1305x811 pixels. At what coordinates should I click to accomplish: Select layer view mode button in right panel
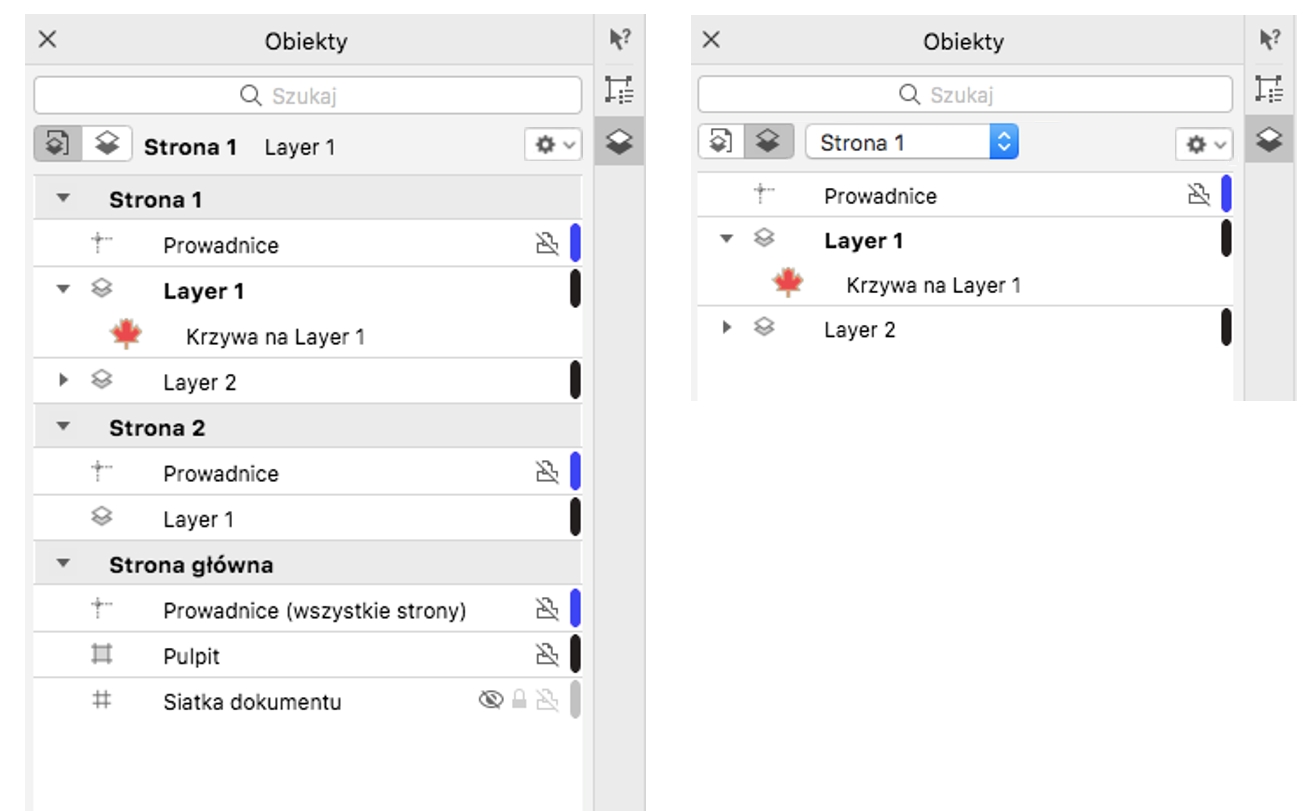768,143
